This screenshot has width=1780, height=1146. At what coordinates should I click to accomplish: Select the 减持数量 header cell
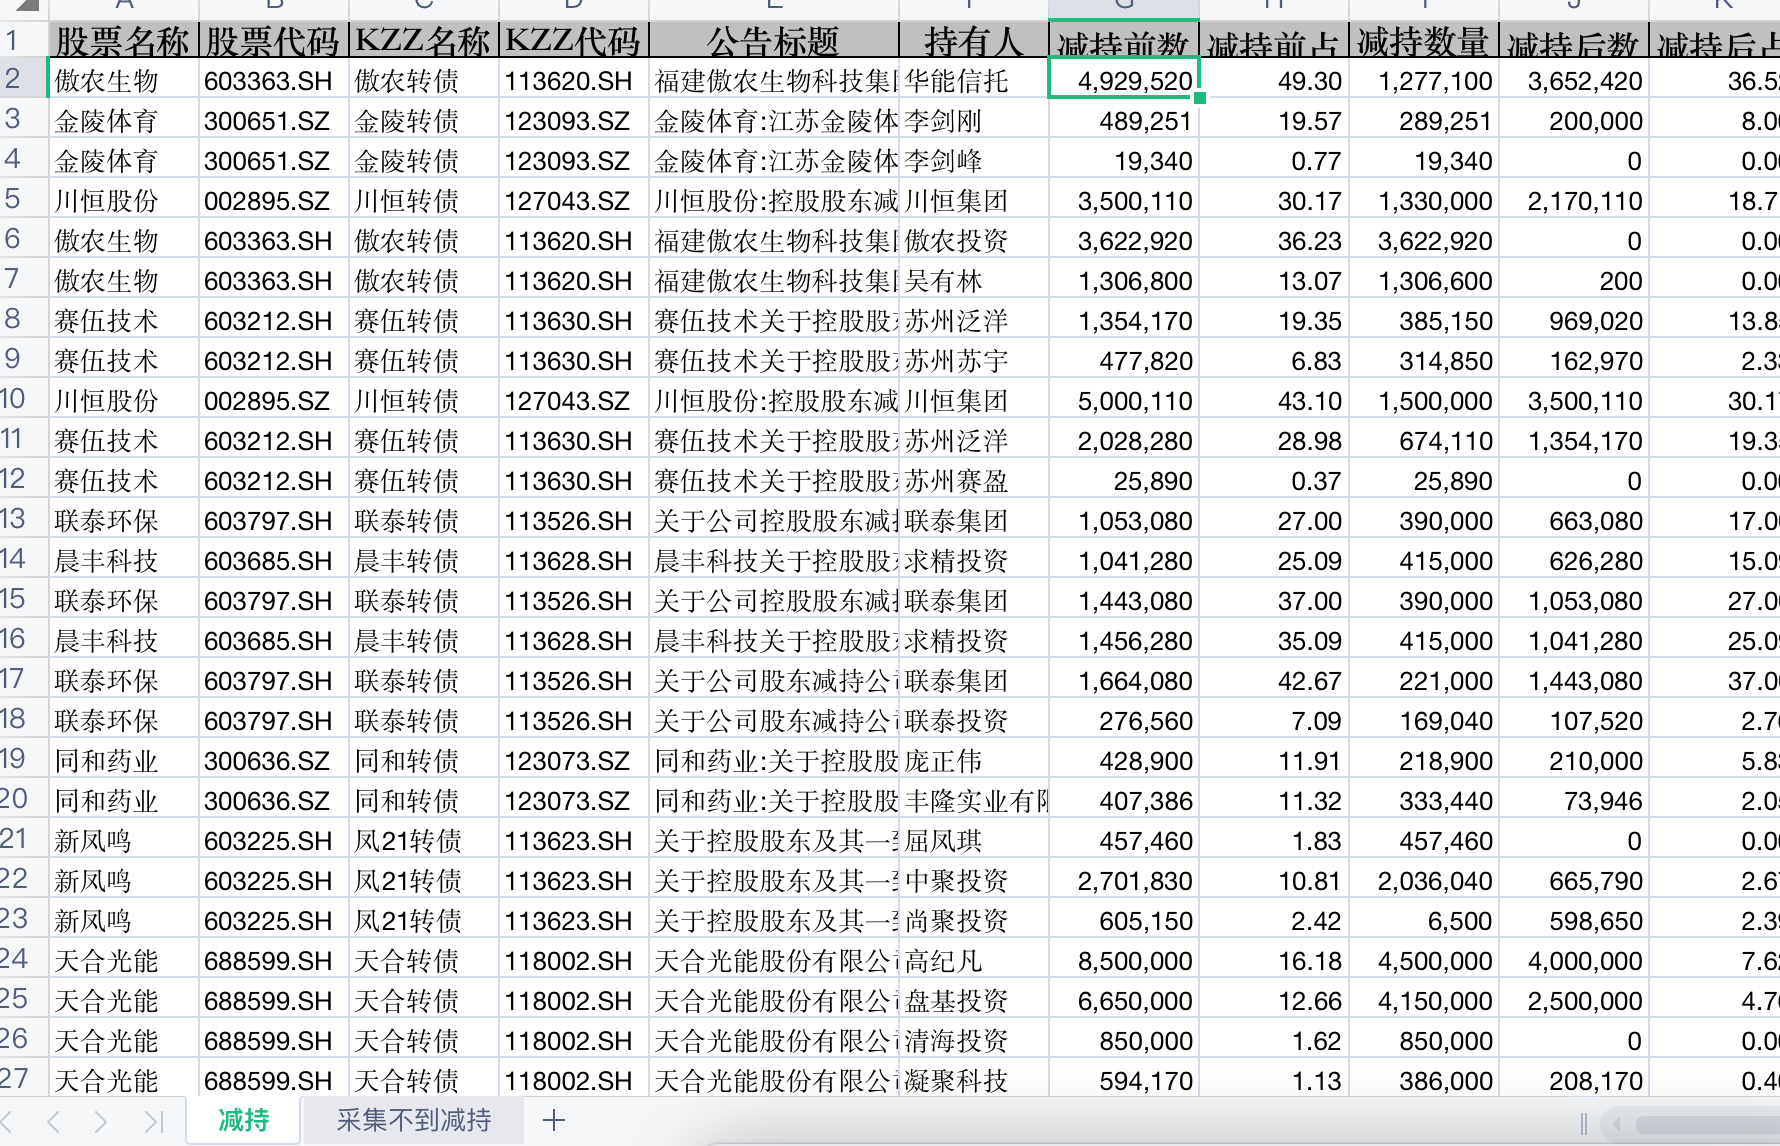coord(1423,41)
